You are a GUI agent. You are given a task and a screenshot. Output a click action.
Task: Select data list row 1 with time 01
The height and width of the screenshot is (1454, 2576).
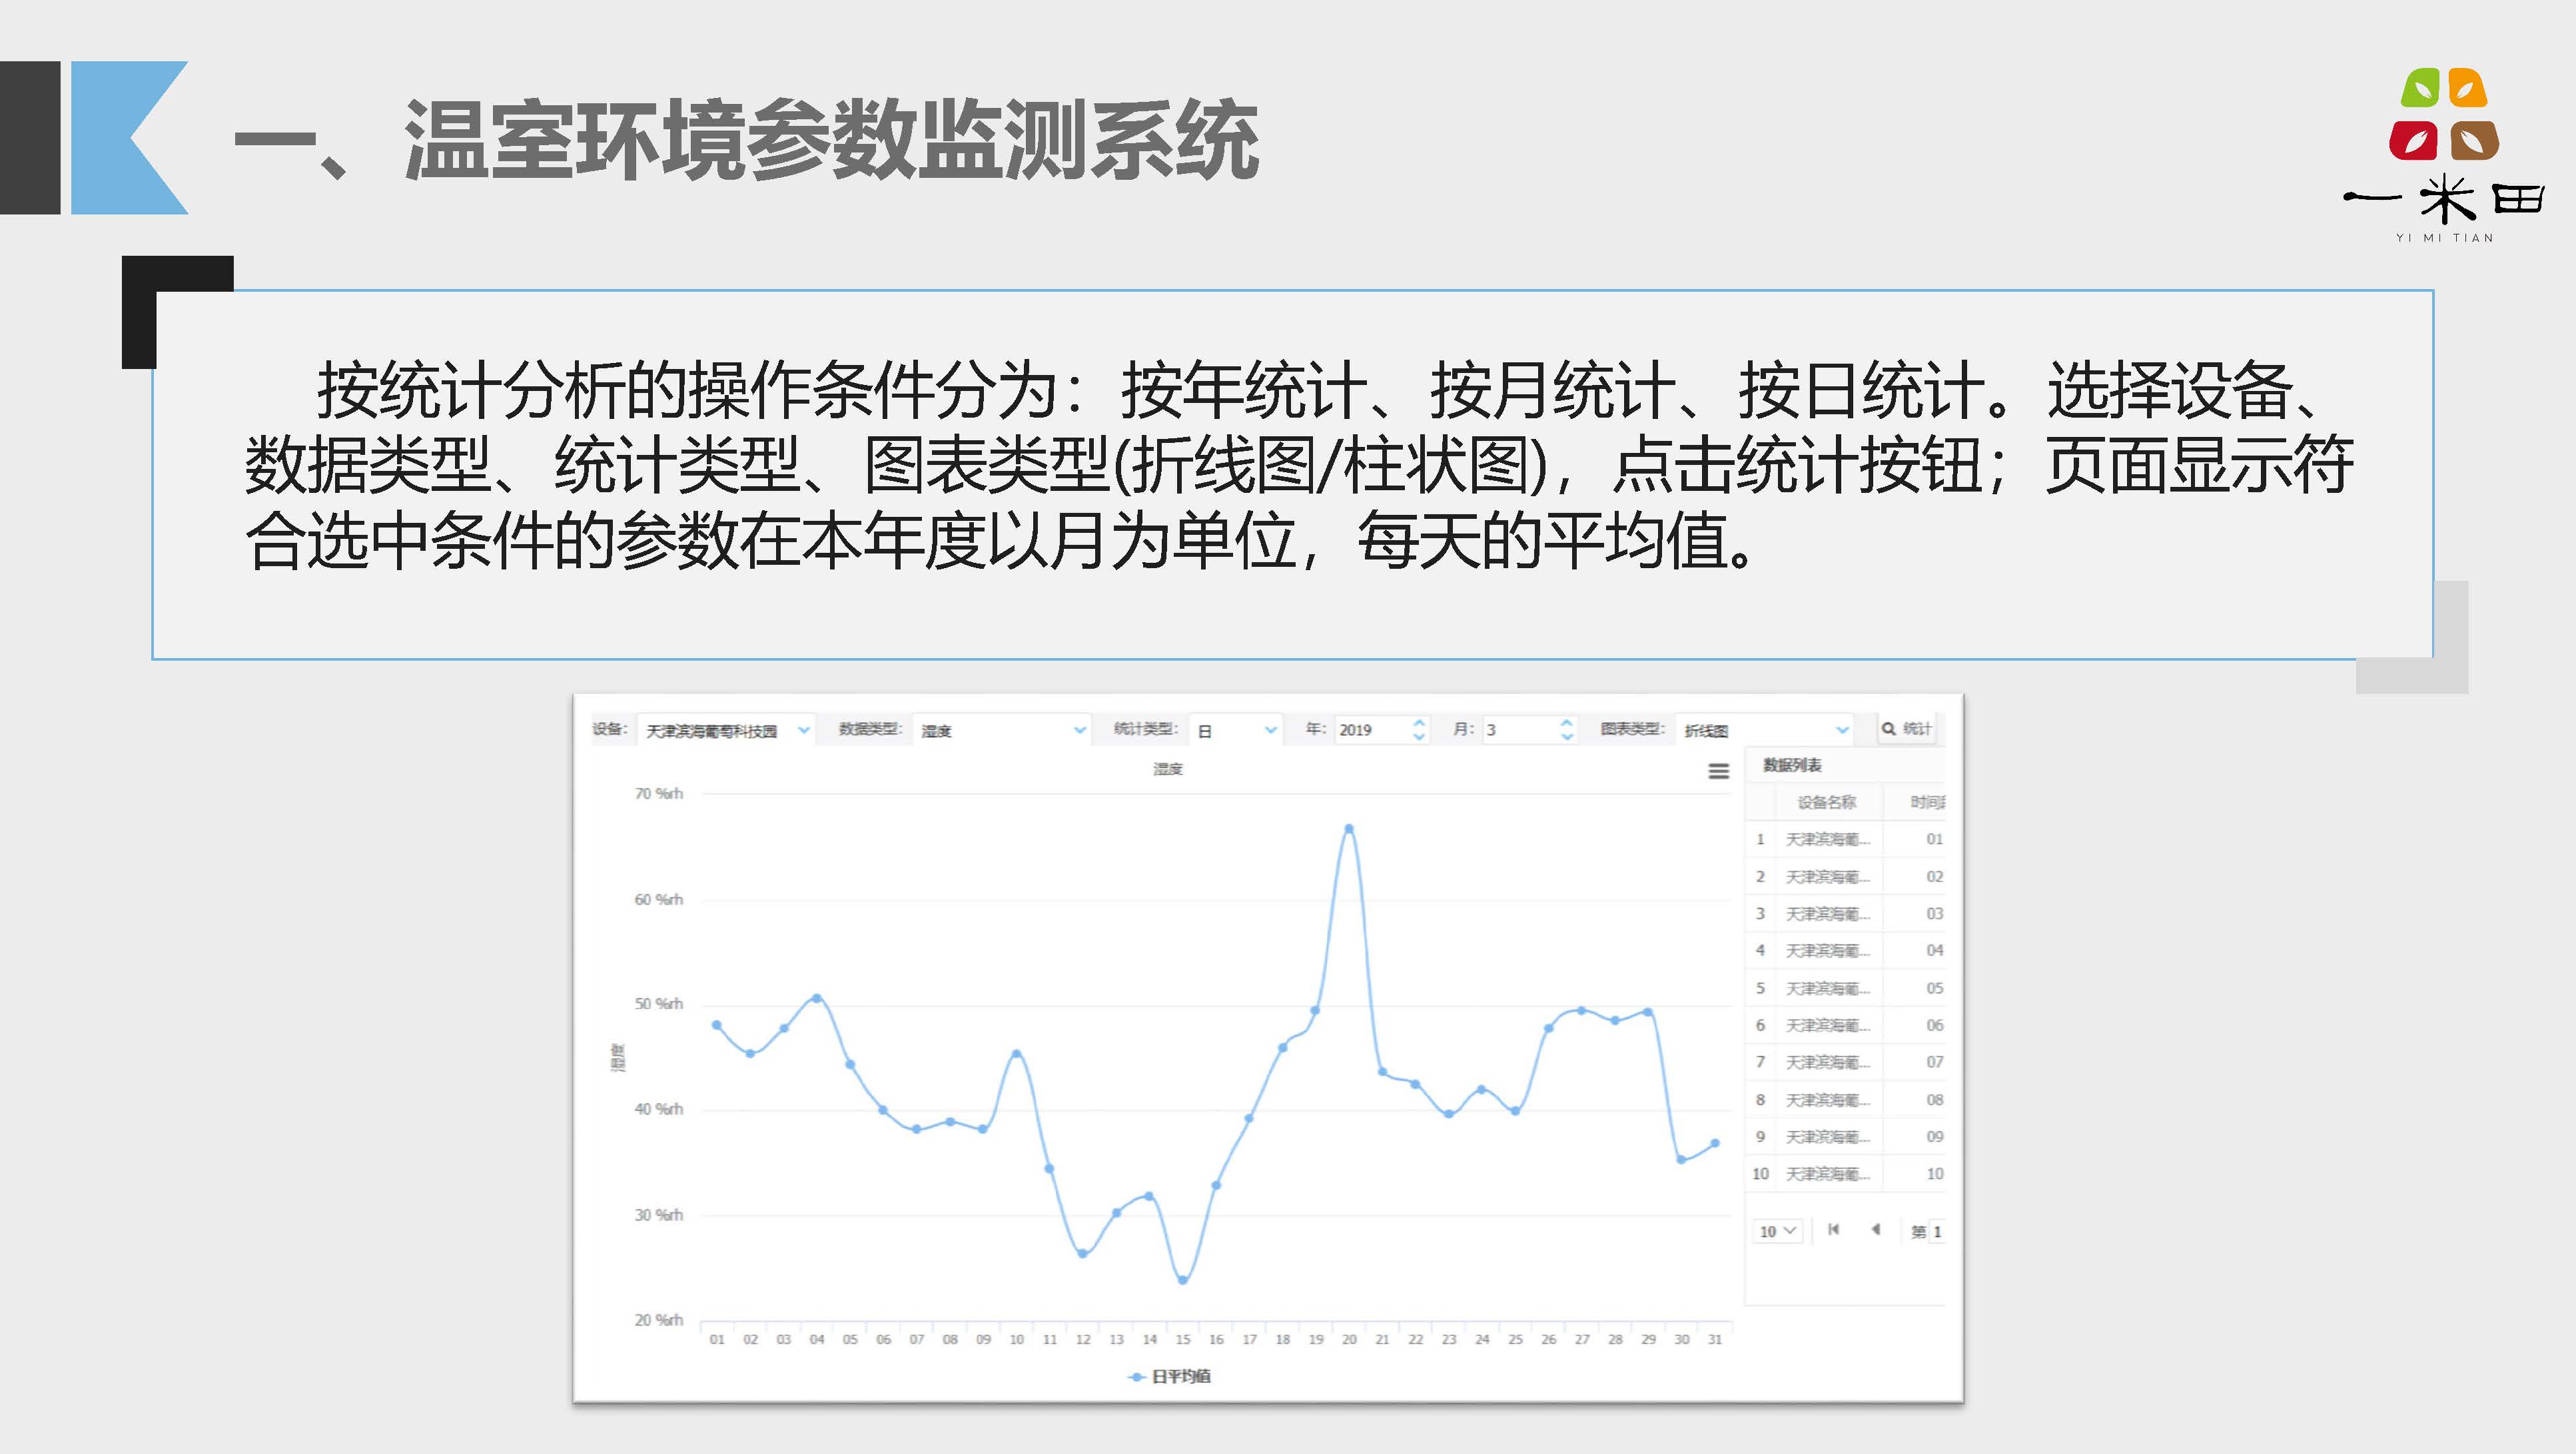point(1846,839)
